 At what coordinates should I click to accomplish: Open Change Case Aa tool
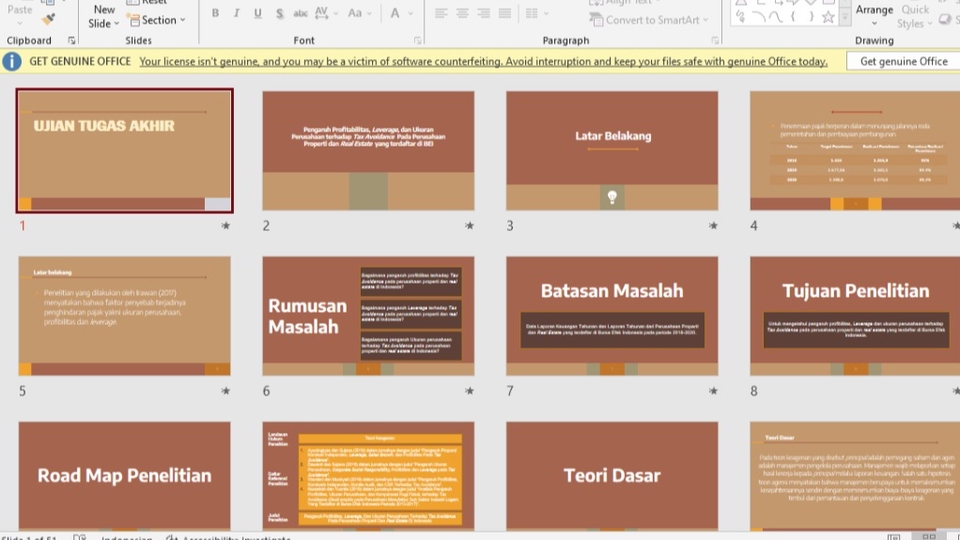pyautogui.click(x=354, y=13)
